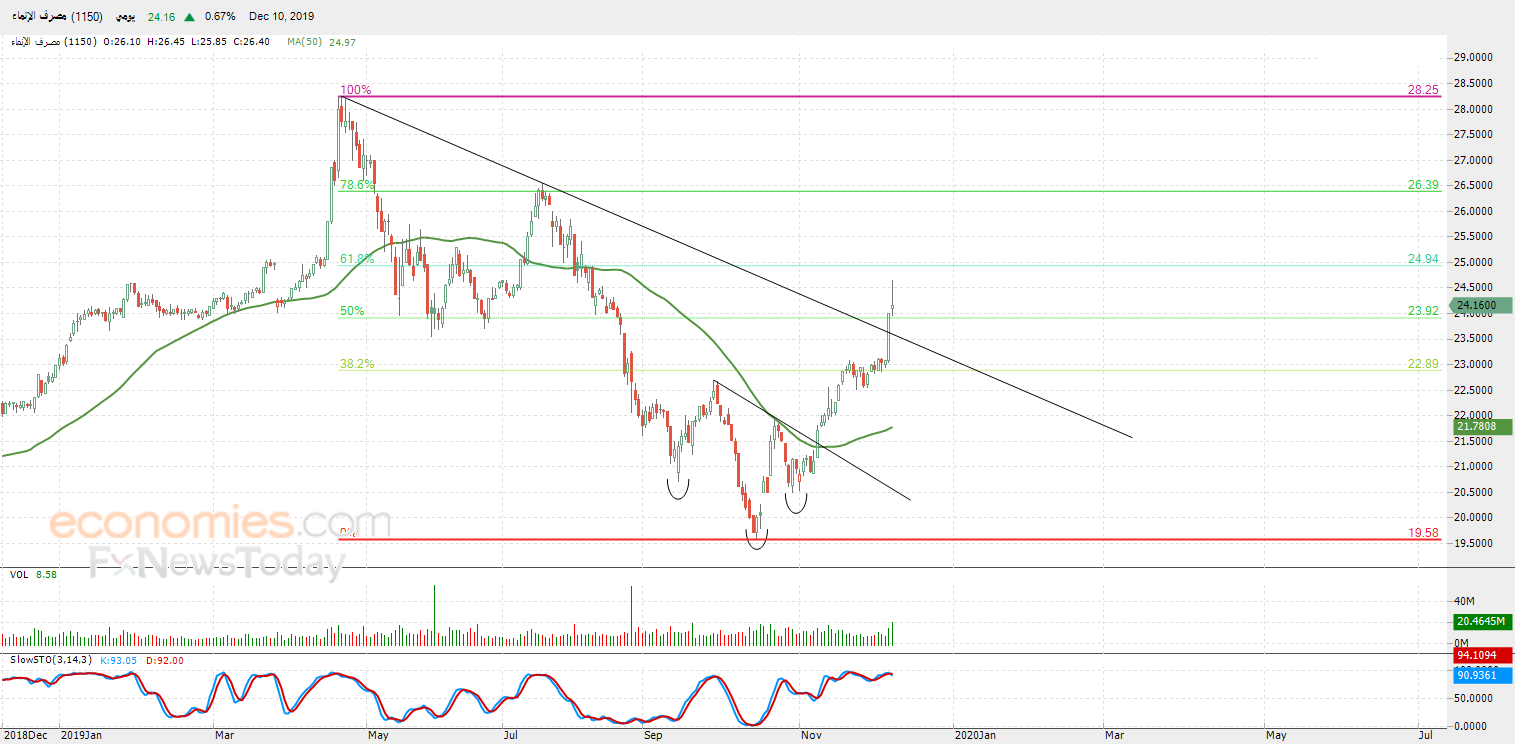
Task: Click the "SlowSTO(3,14,3)" indicator label
Action: coord(50,660)
